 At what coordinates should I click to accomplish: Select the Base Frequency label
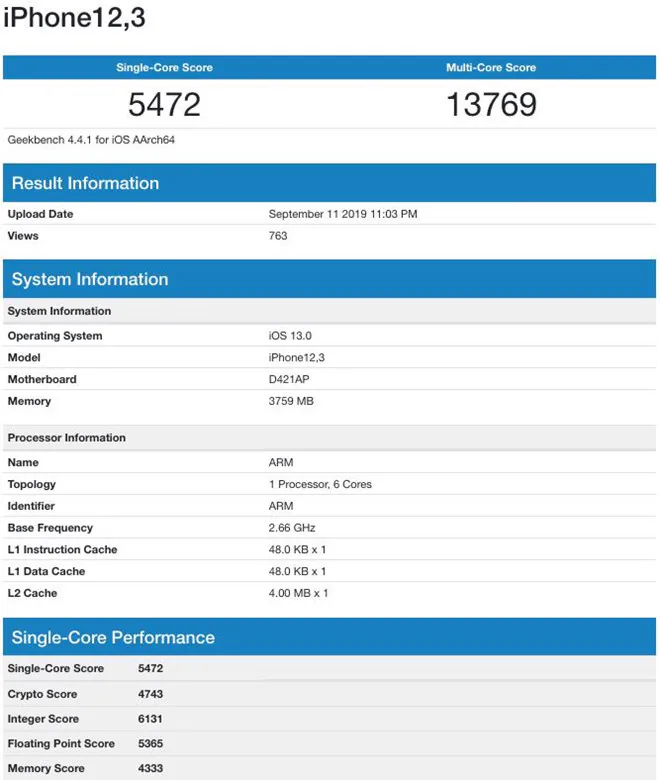tap(50, 528)
